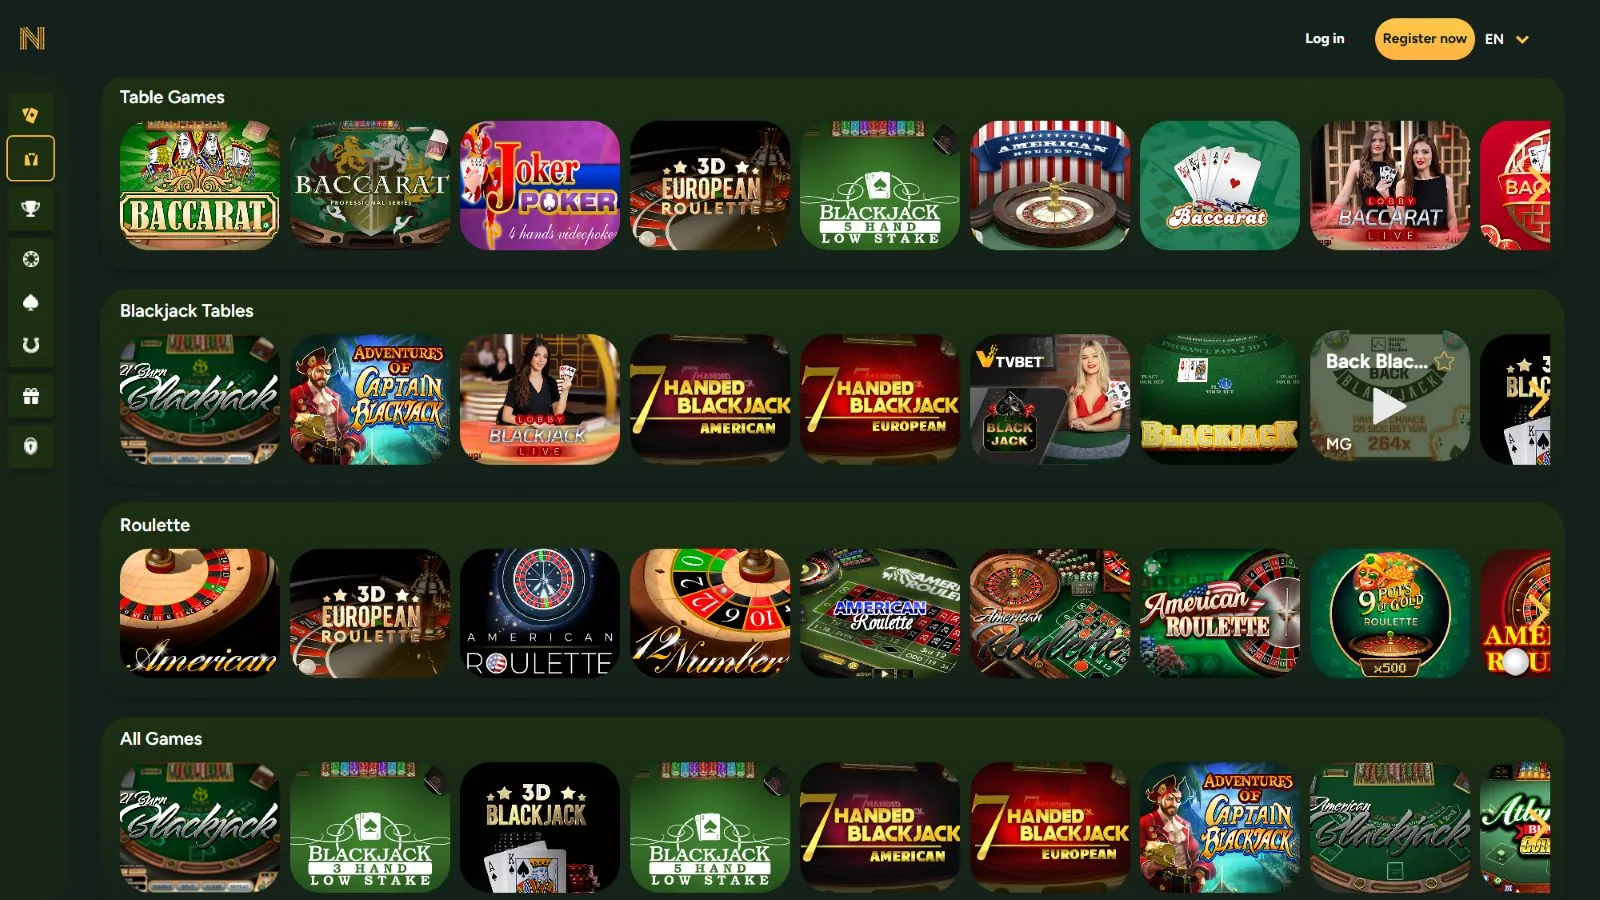Click the padlock sidebar icon

[x=31, y=446]
